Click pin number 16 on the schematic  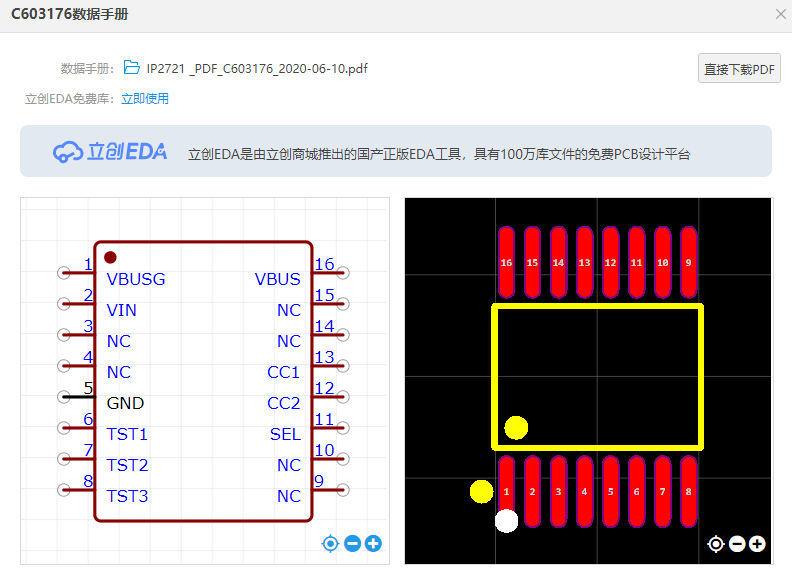click(x=324, y=264)
